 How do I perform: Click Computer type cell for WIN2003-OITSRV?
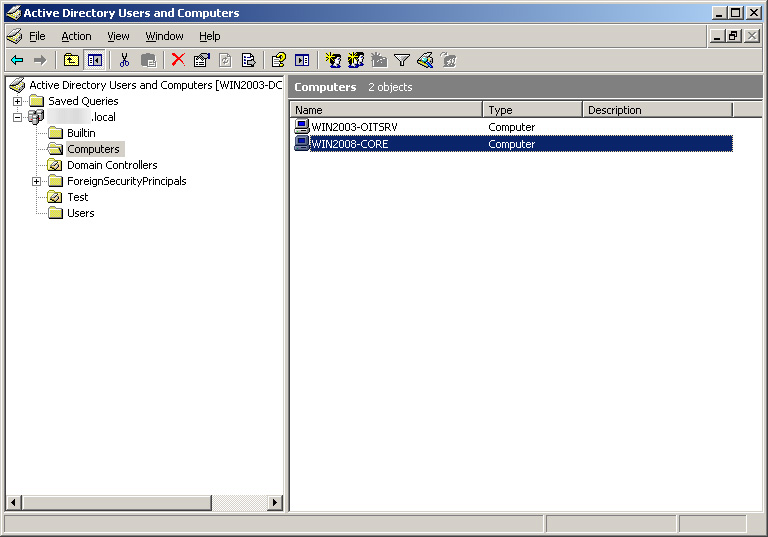[511, 127]
